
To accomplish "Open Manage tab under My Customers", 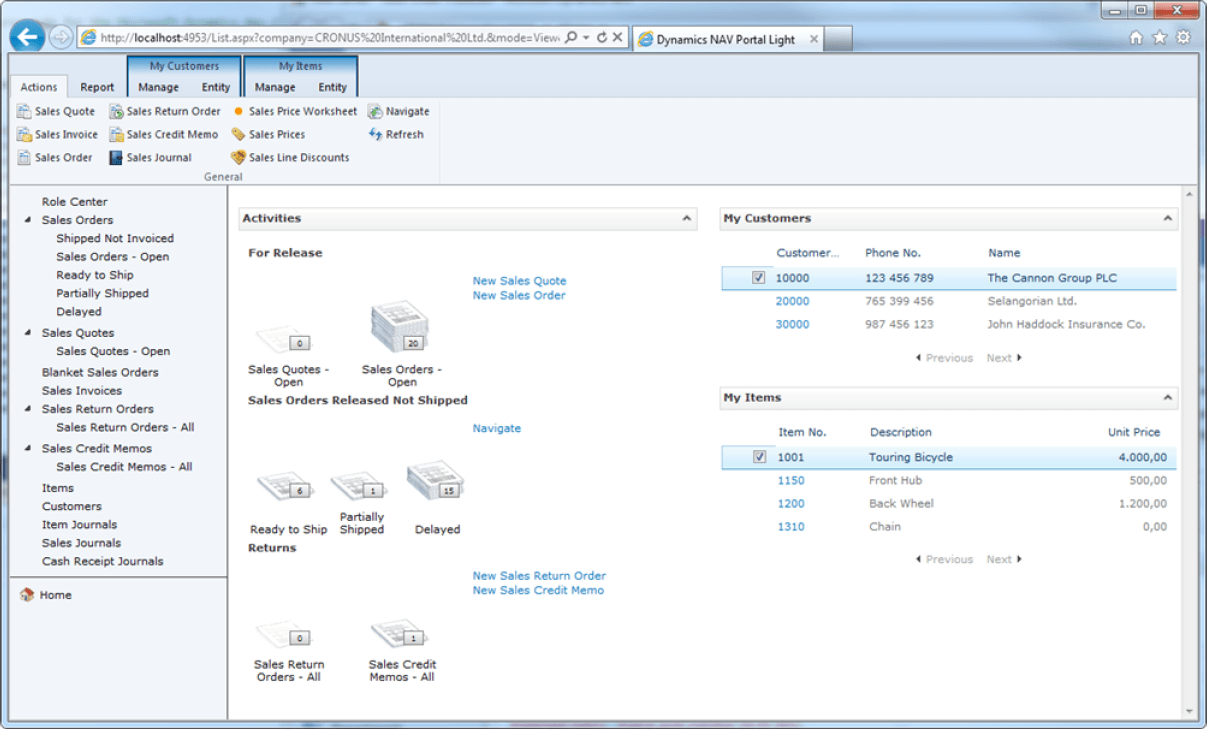I will pos(158,87).
